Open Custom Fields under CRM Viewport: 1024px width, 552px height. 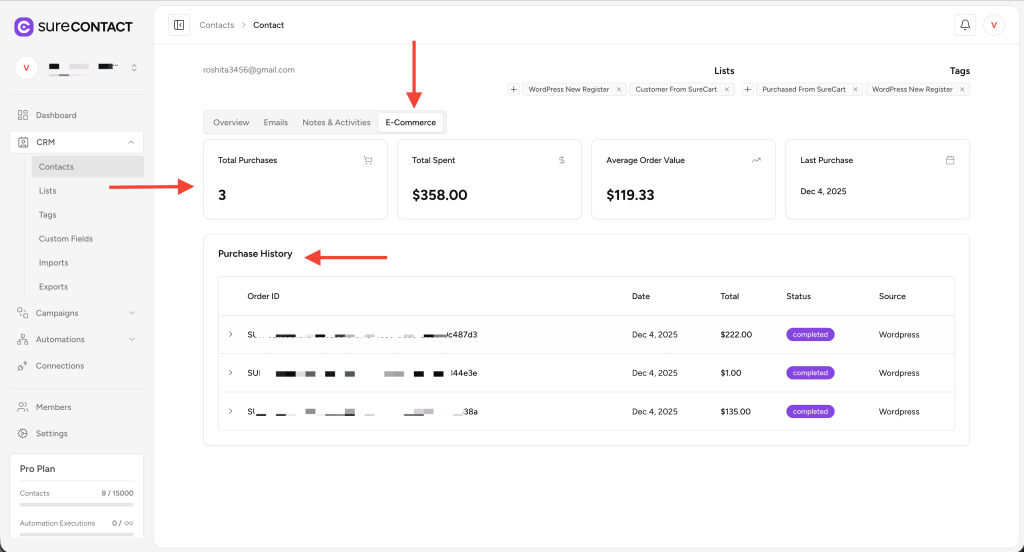[x=66, y=239]
